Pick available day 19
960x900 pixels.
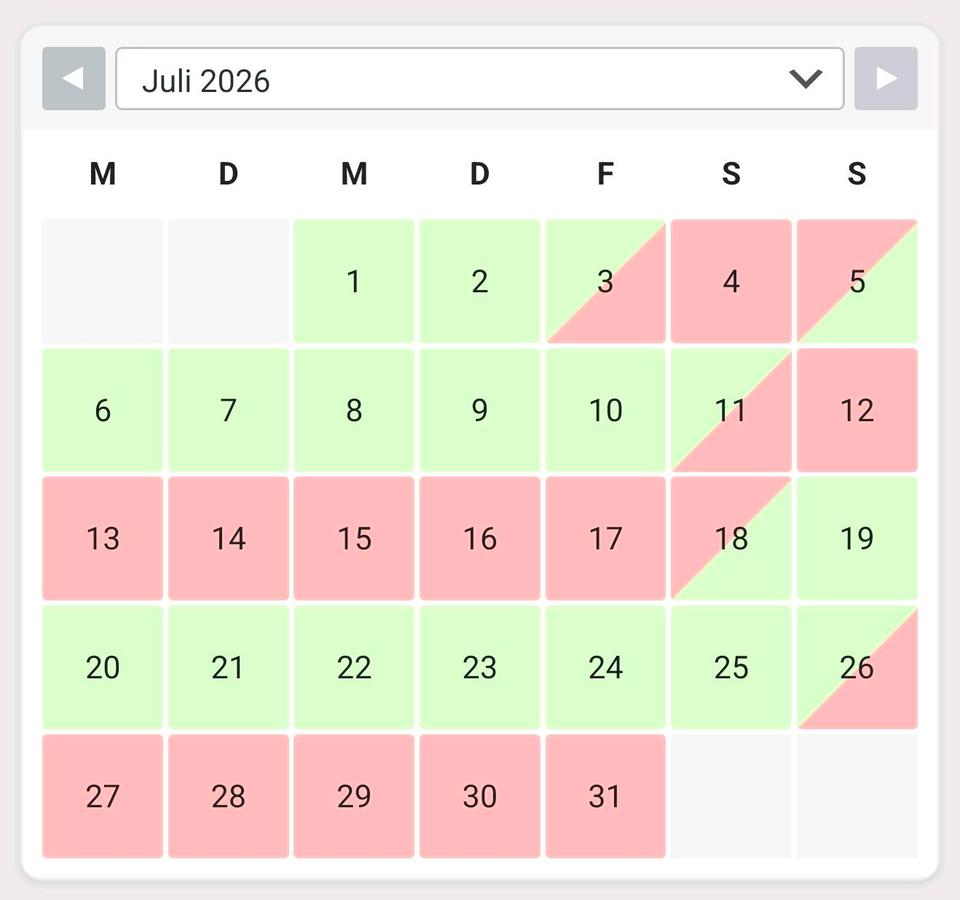857,539
